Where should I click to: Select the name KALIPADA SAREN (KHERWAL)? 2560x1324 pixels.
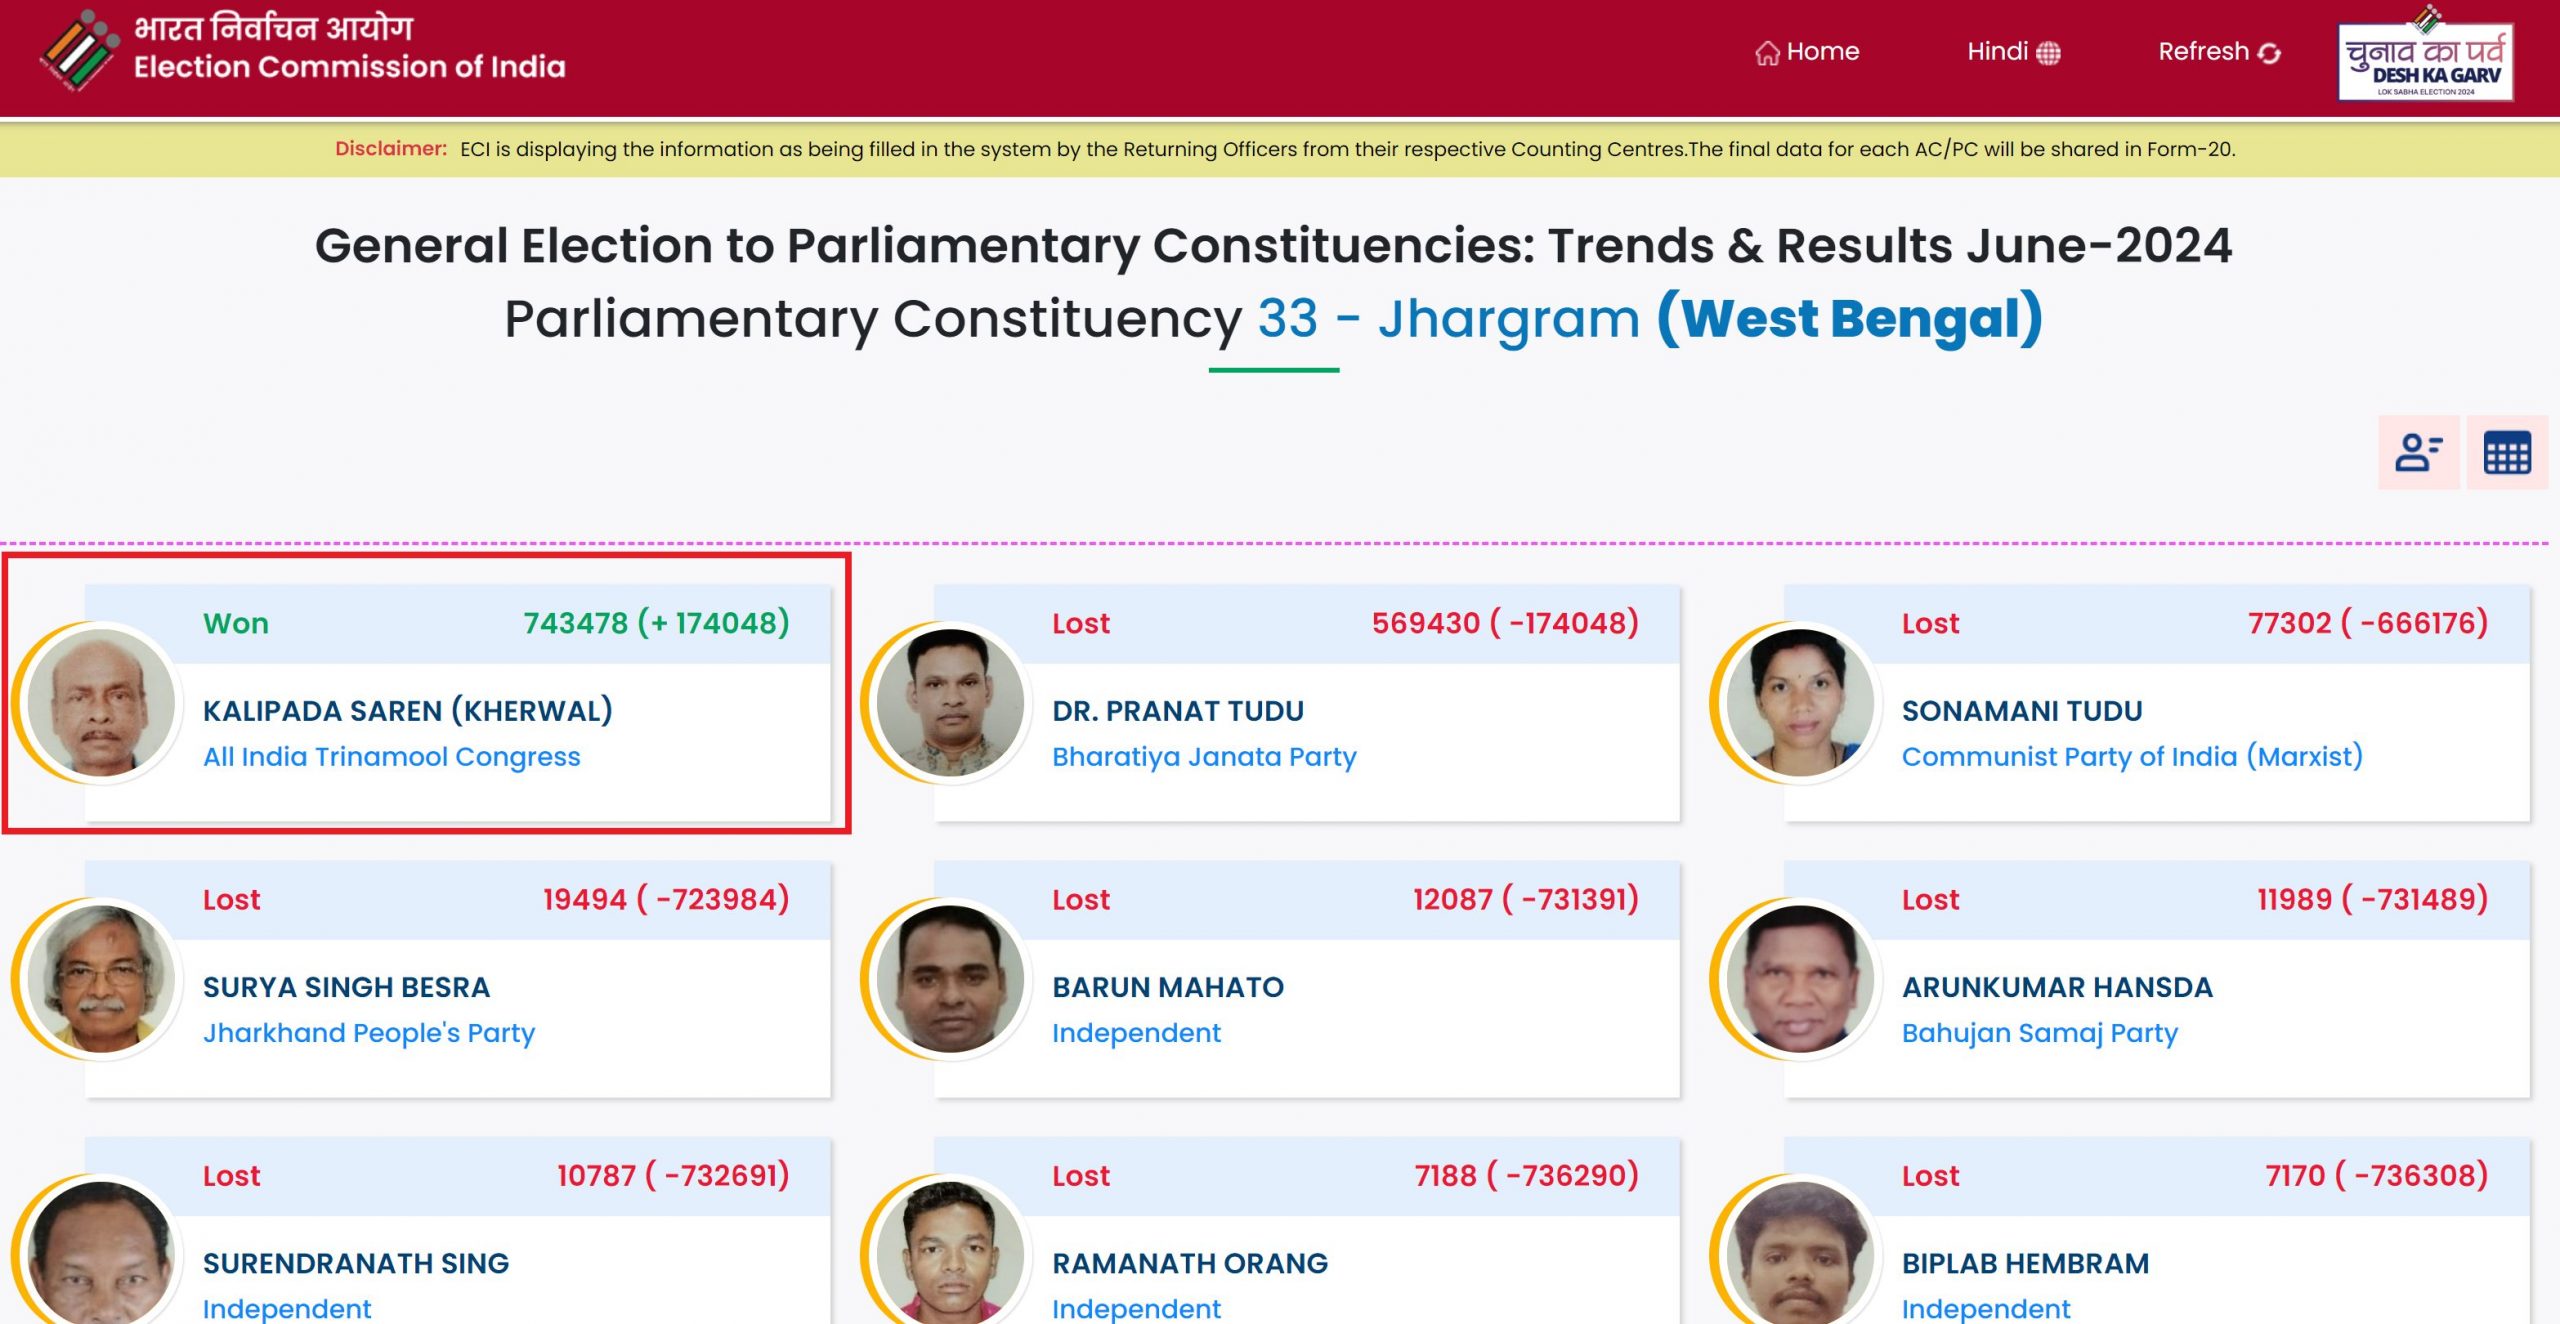pos(408,711)
